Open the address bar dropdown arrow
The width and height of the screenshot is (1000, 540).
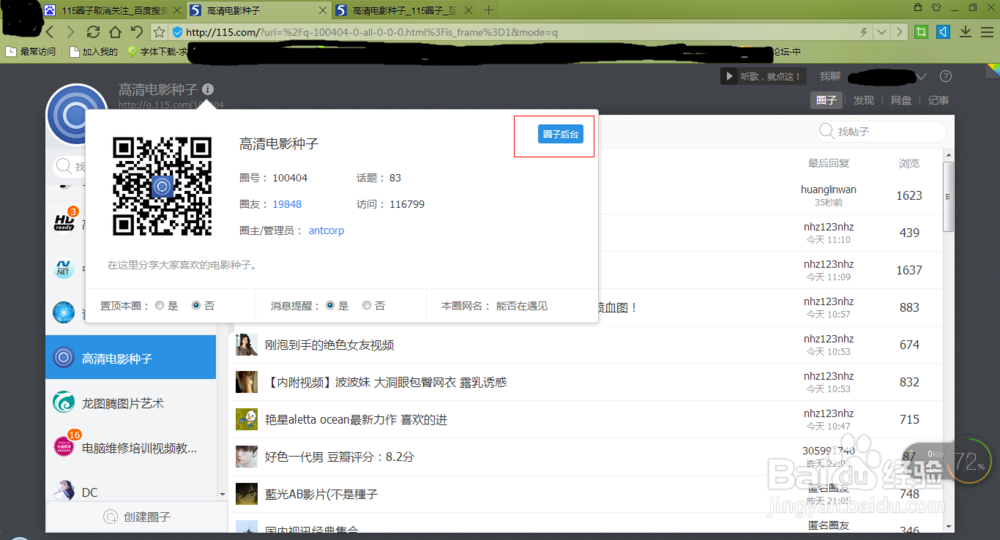tap(882, 32)
